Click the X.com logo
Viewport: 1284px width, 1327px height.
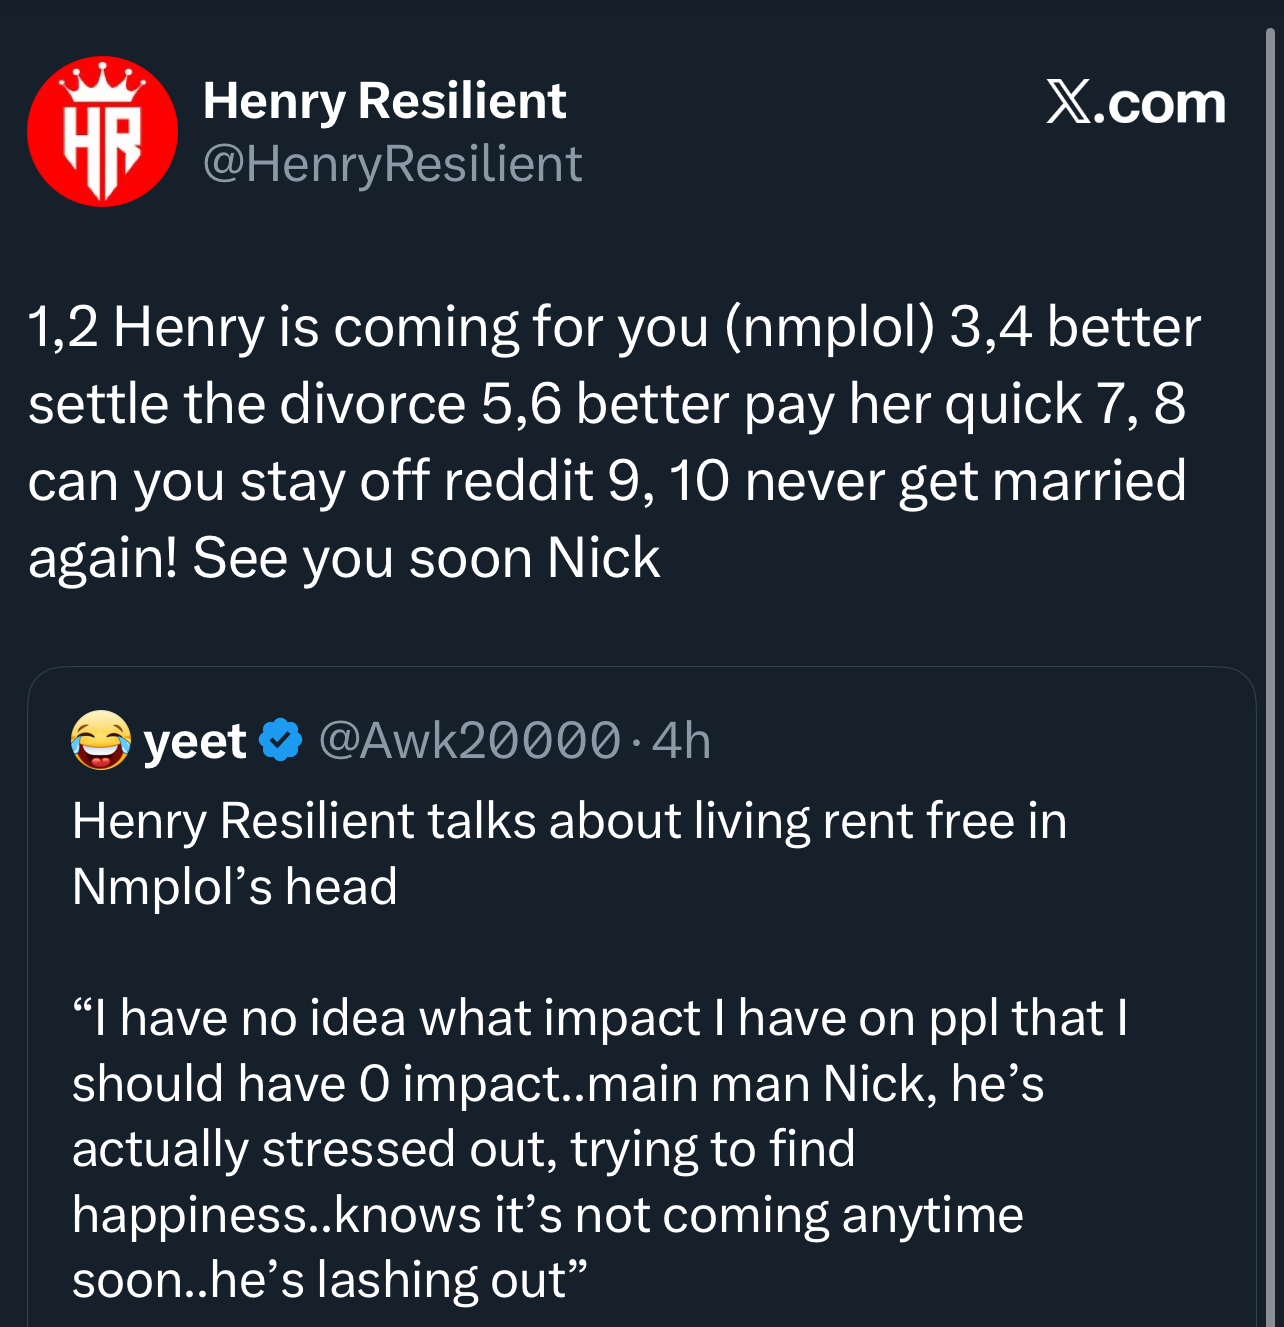click(x=1136, y=103)
